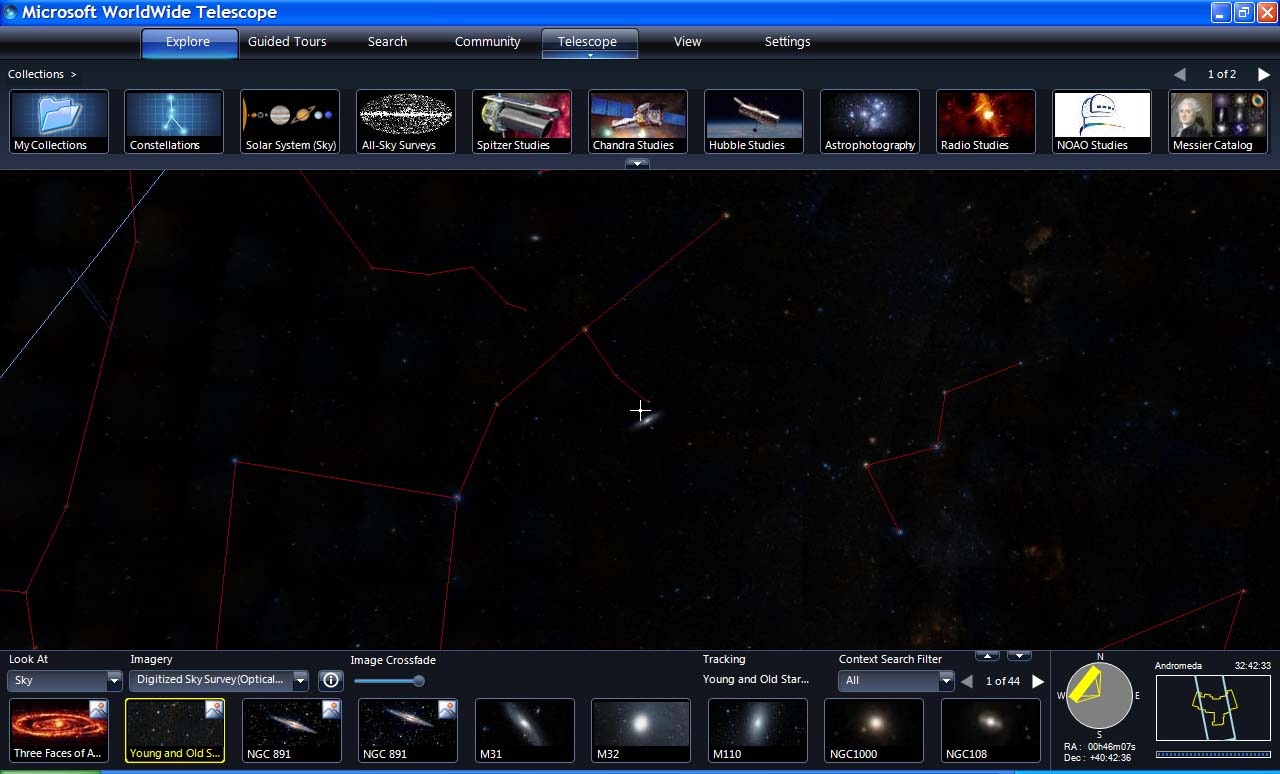1280x774 pixels.
Task: Minimize the WorldWide Telescope window
Action: [x=1221, y=13]
